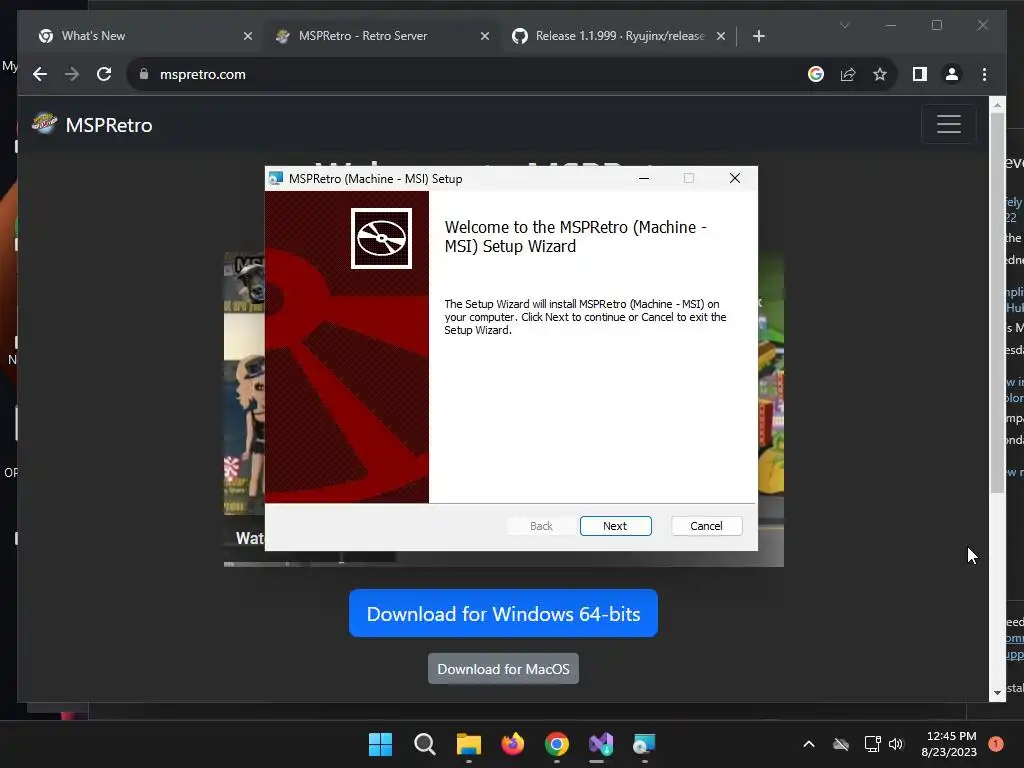Close the What's New tab
The image size is (1024, 768).
pyautogui.click(x=248, y=36)
